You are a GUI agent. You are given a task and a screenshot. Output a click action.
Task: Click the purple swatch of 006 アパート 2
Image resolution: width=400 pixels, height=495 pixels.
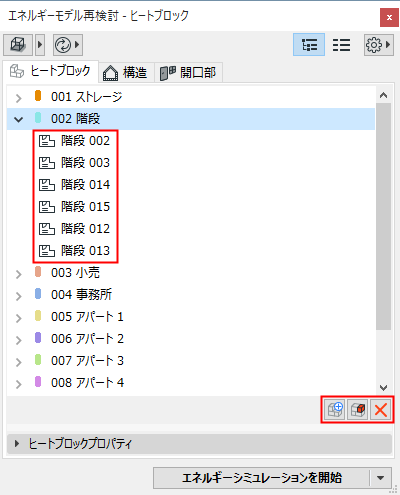(38, 338)
